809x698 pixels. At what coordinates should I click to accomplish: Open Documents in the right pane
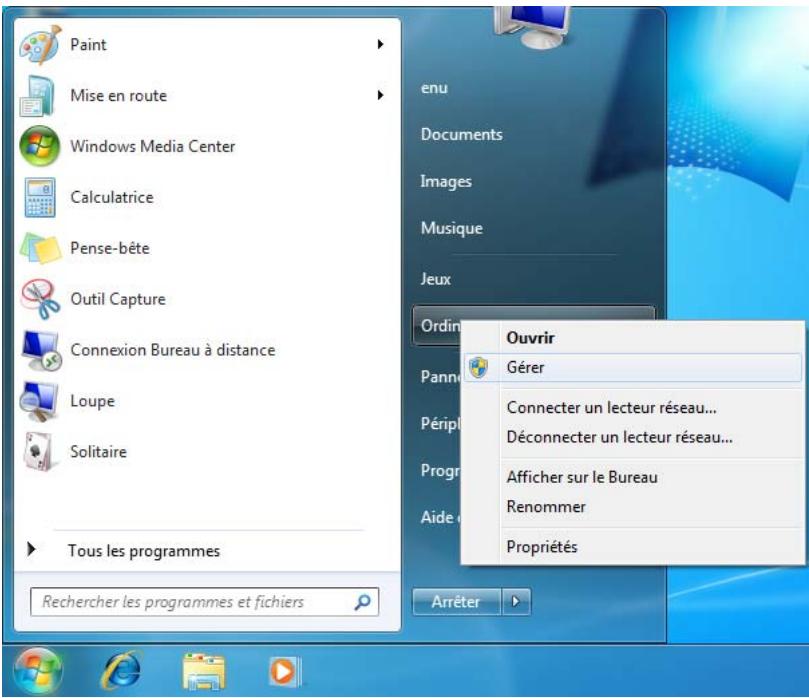[x=462, y=135]
